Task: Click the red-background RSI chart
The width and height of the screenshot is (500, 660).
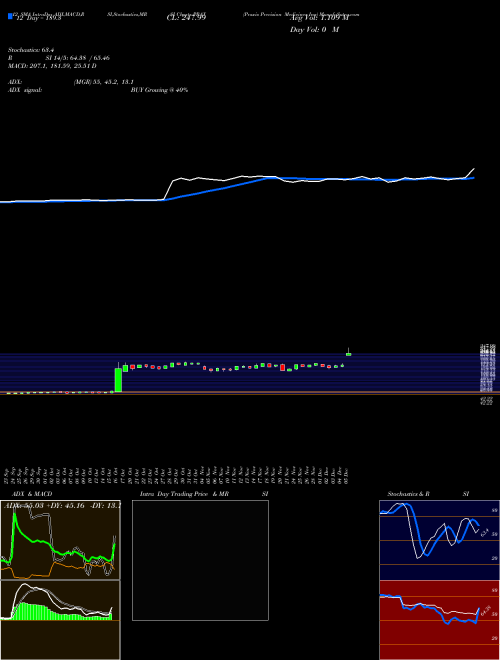Action: click(439, 620)
